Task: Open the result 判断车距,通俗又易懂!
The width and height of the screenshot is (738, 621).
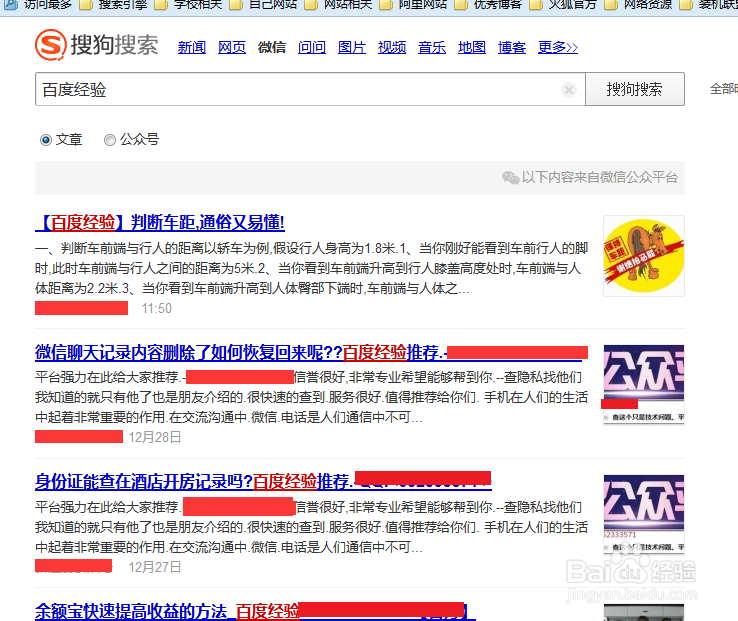Action: [x=160, y=223]
